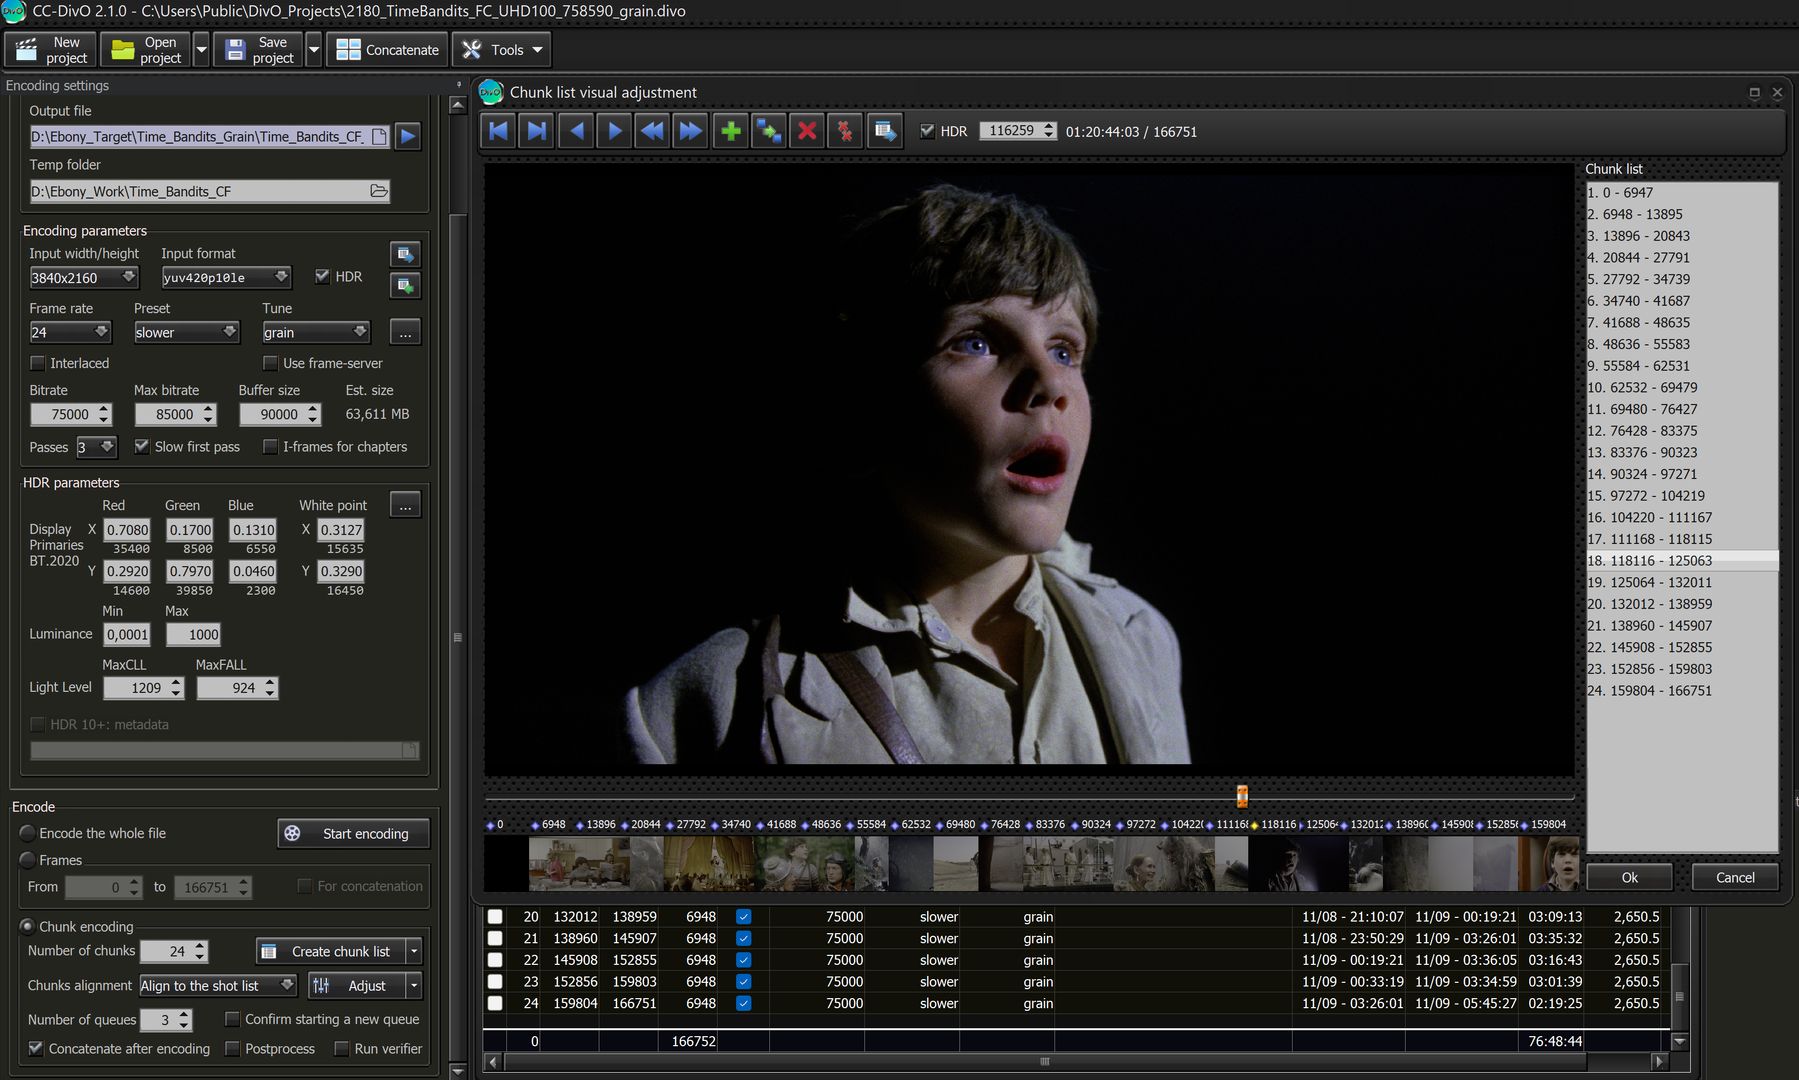Screen dimensions: 1799x1080
Task: Toggle Slow first pass checkbox
Action: (x=142, y=446)
